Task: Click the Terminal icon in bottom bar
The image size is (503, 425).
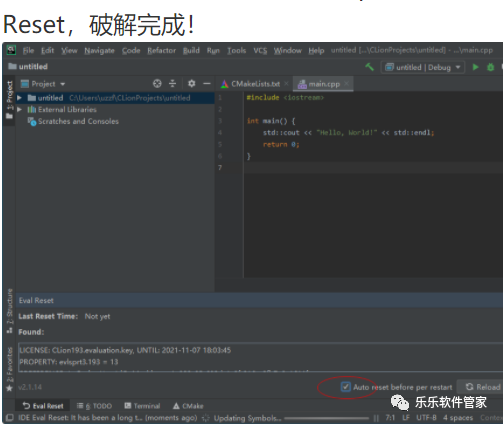Action: click(x=128, y=406)
